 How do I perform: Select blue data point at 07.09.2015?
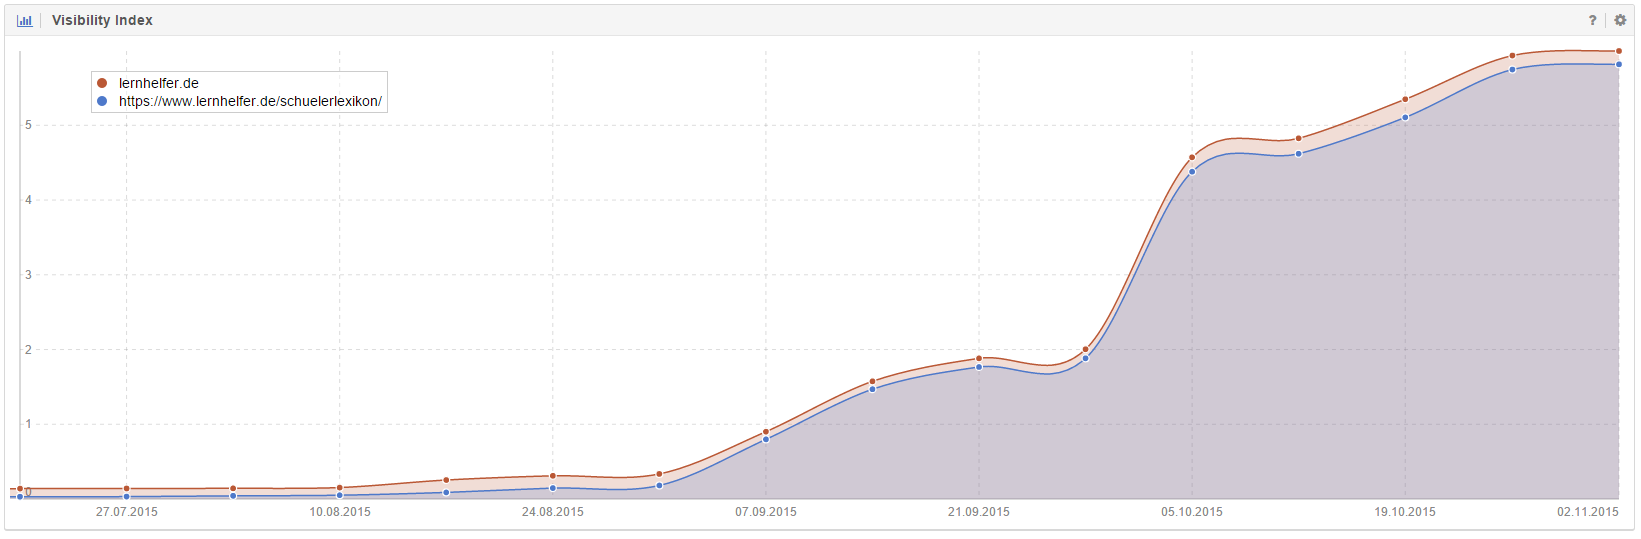pos(766,439)
